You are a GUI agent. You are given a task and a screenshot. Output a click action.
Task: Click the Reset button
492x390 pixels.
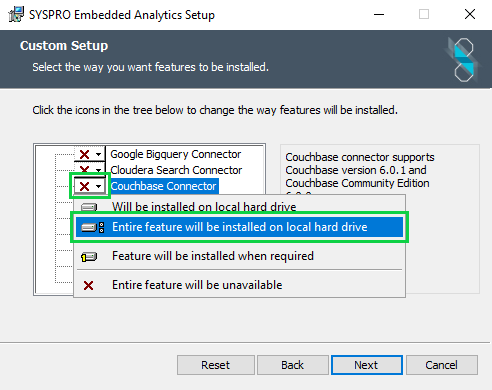(216, 365)
